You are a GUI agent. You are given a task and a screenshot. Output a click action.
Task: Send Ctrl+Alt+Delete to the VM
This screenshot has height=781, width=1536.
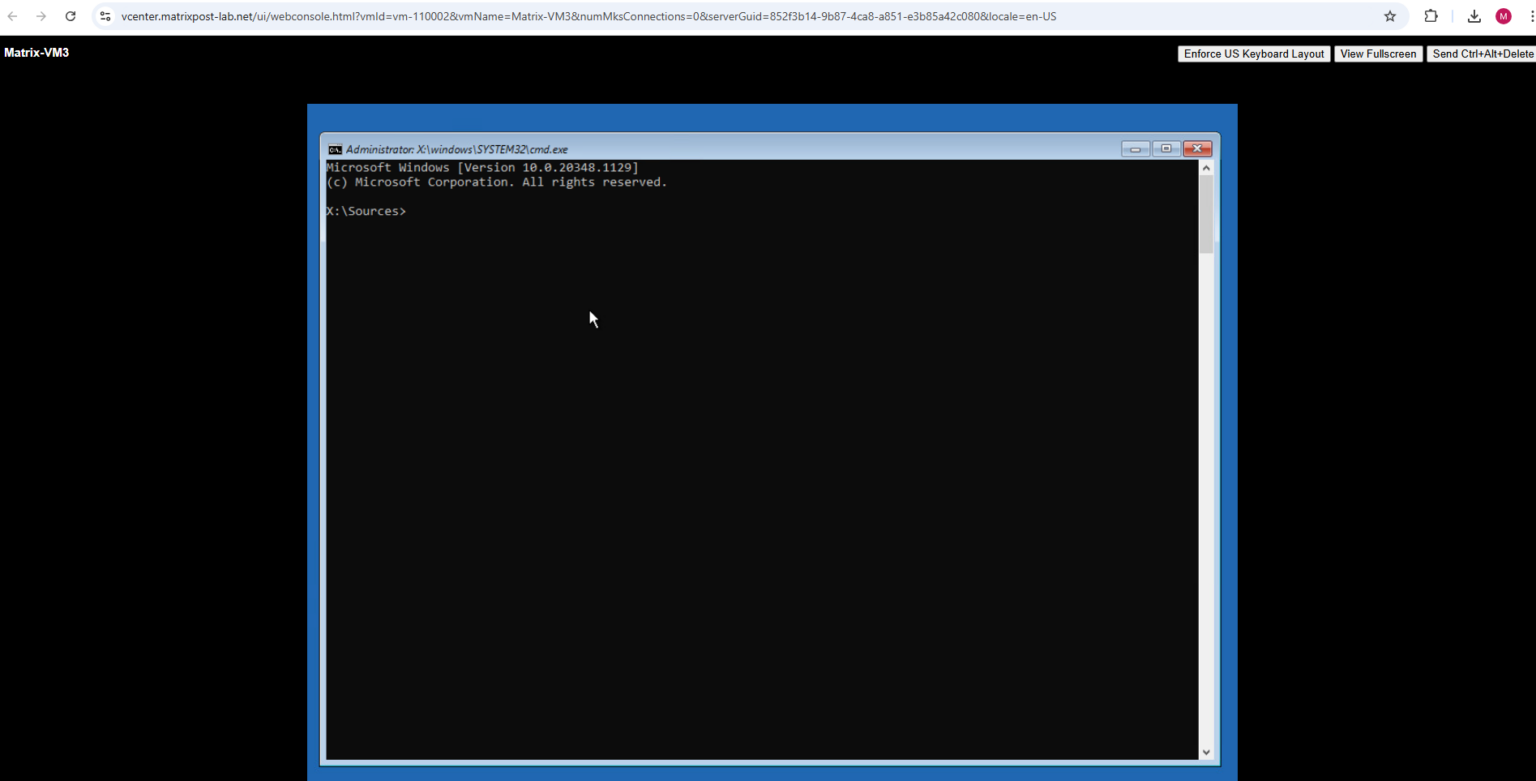pos(1482,53)
